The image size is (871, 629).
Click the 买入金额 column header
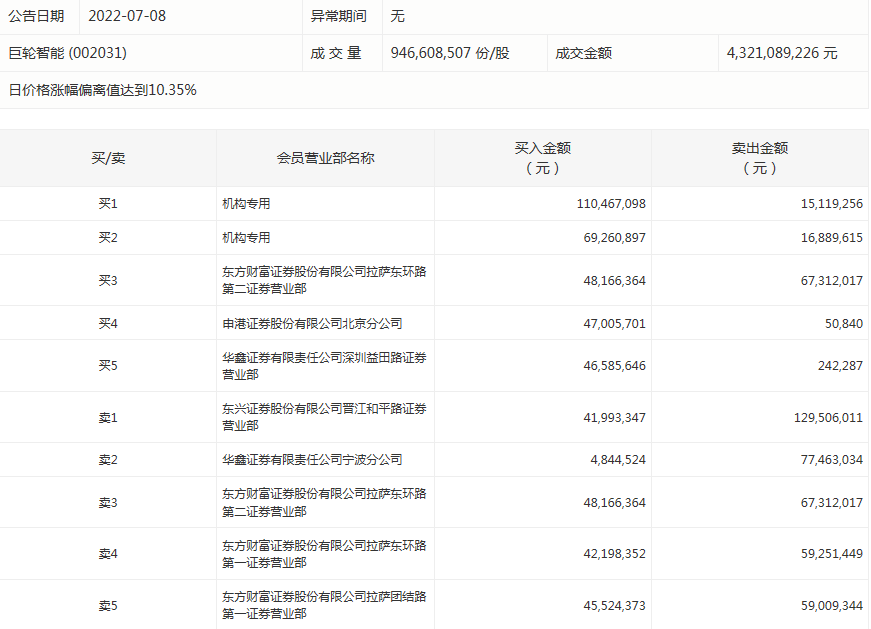coord(542,158)
